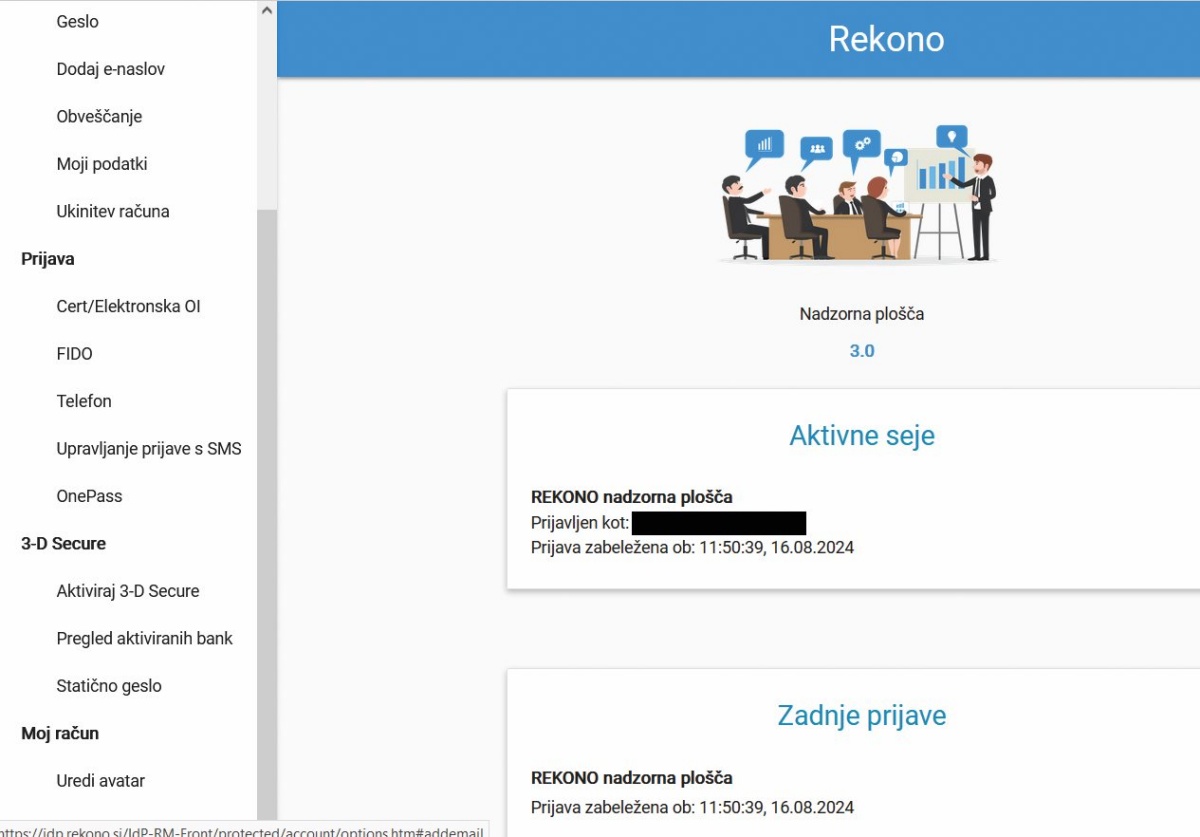The height and width of the screenshot is (837, 1200).
Task: Click the Prijavljen kot label
Action: coord(580,523)
